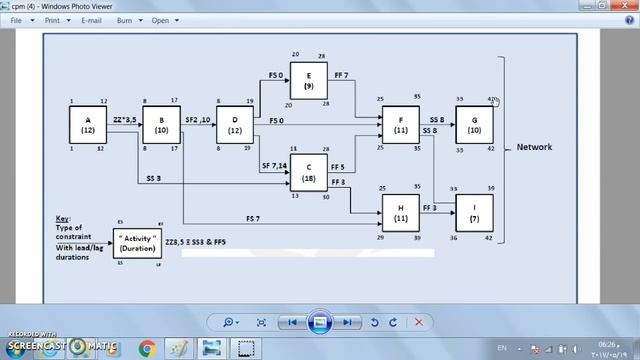Click activity box E (9)
The height and width of the screenshot is (360, 640).
(309, 80)
